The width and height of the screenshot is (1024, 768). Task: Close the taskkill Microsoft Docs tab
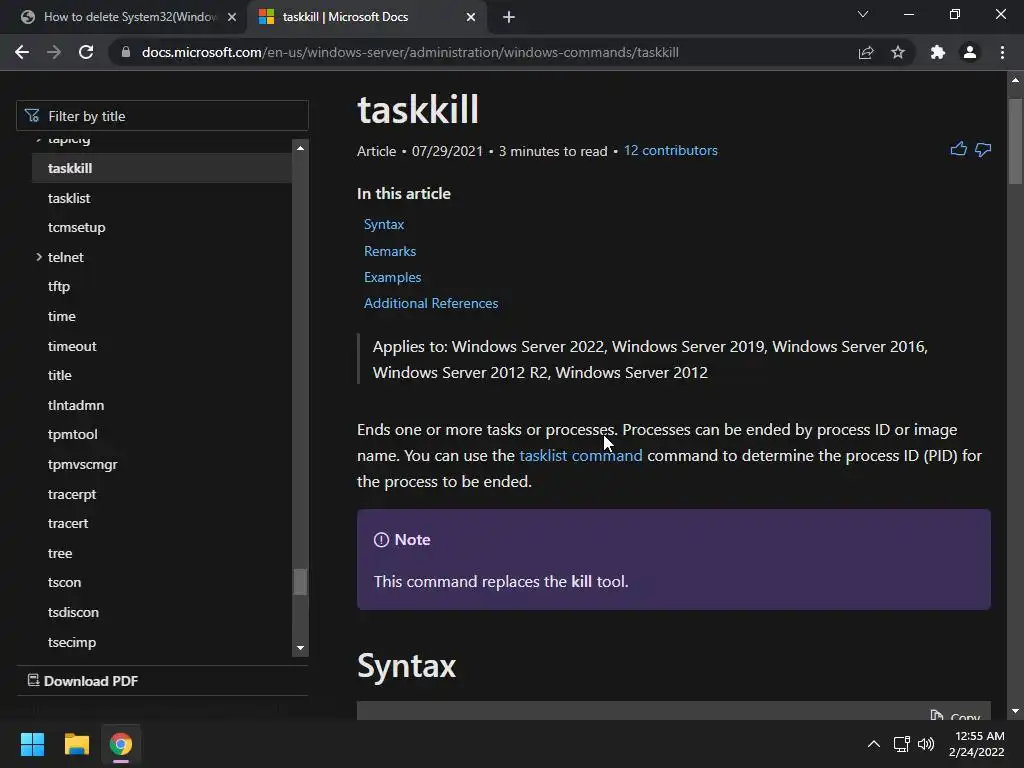pos(471,17)
